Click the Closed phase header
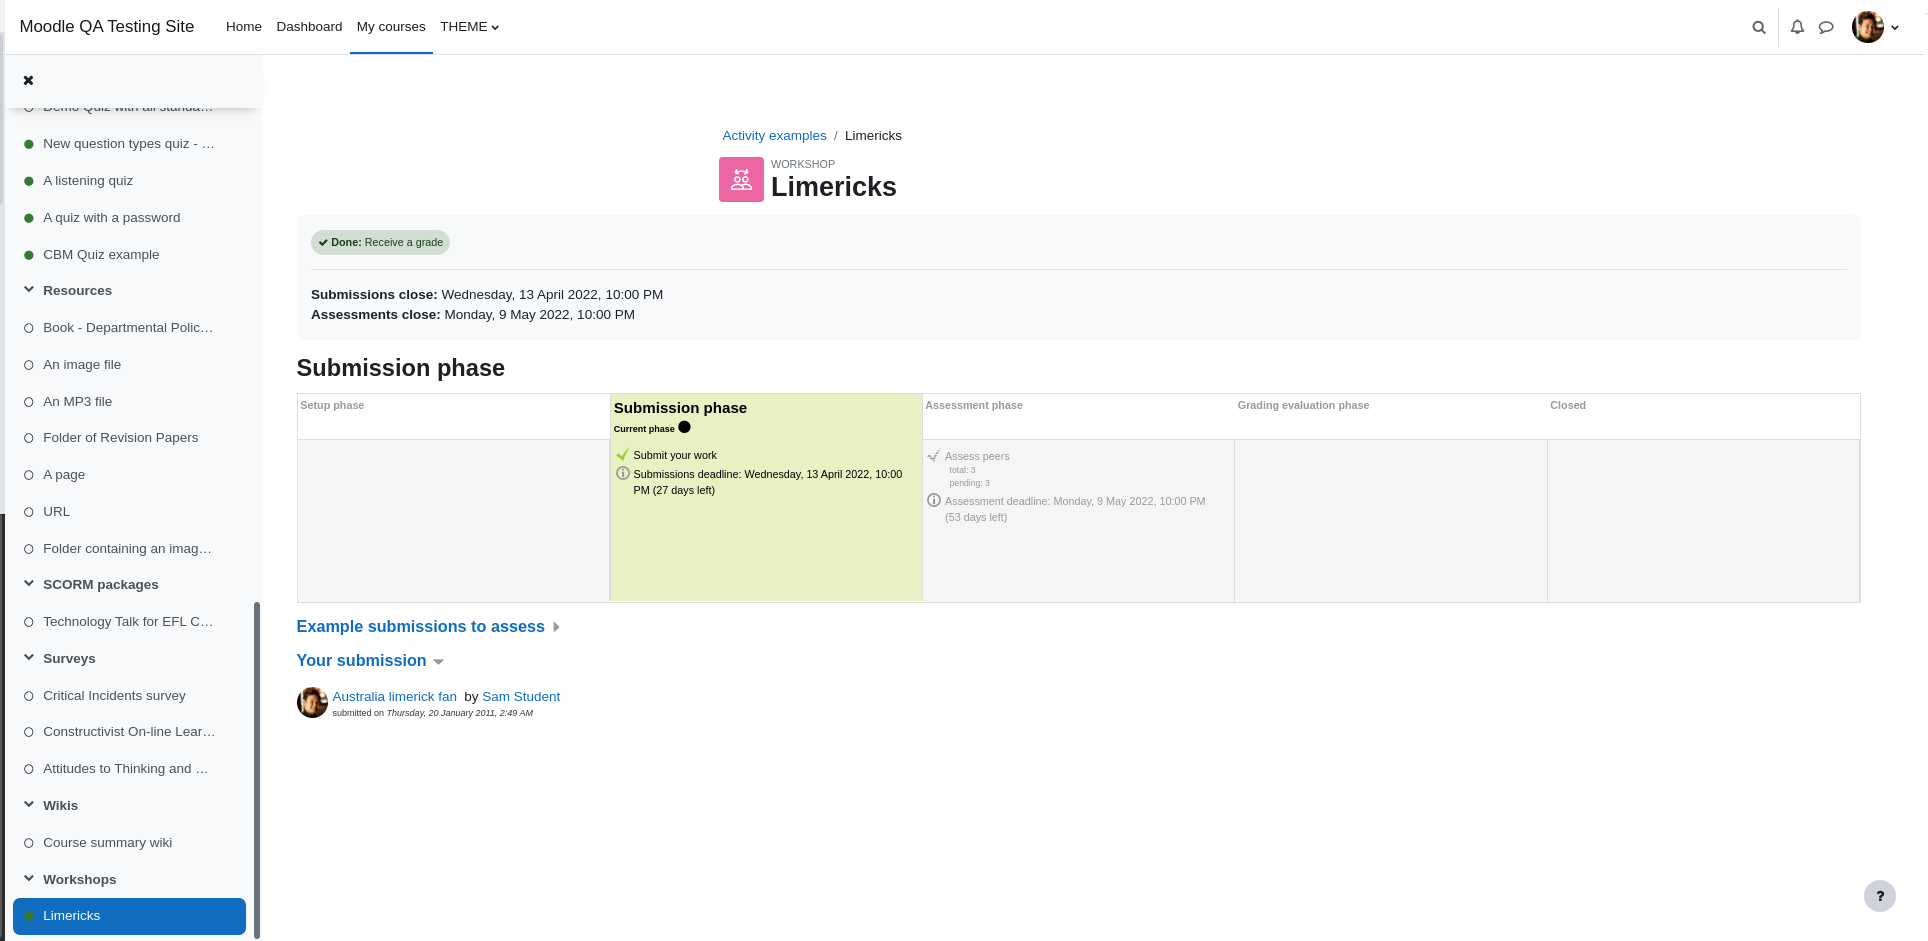The height and width of the screenshot is (941, 1928). pyautogui.click(x=1568, y=405)
